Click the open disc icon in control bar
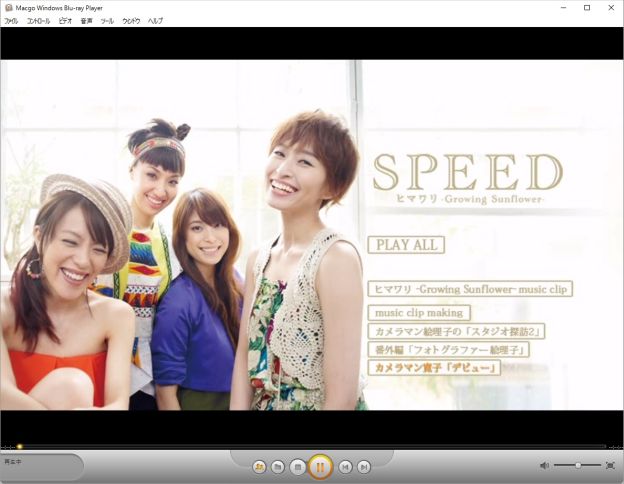The height and width of the screenshot is (484, 624). click(259, 466)
